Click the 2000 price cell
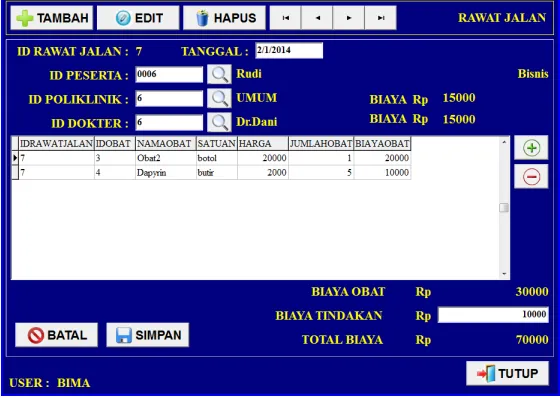Screen dimensions: 560x398 263,173
